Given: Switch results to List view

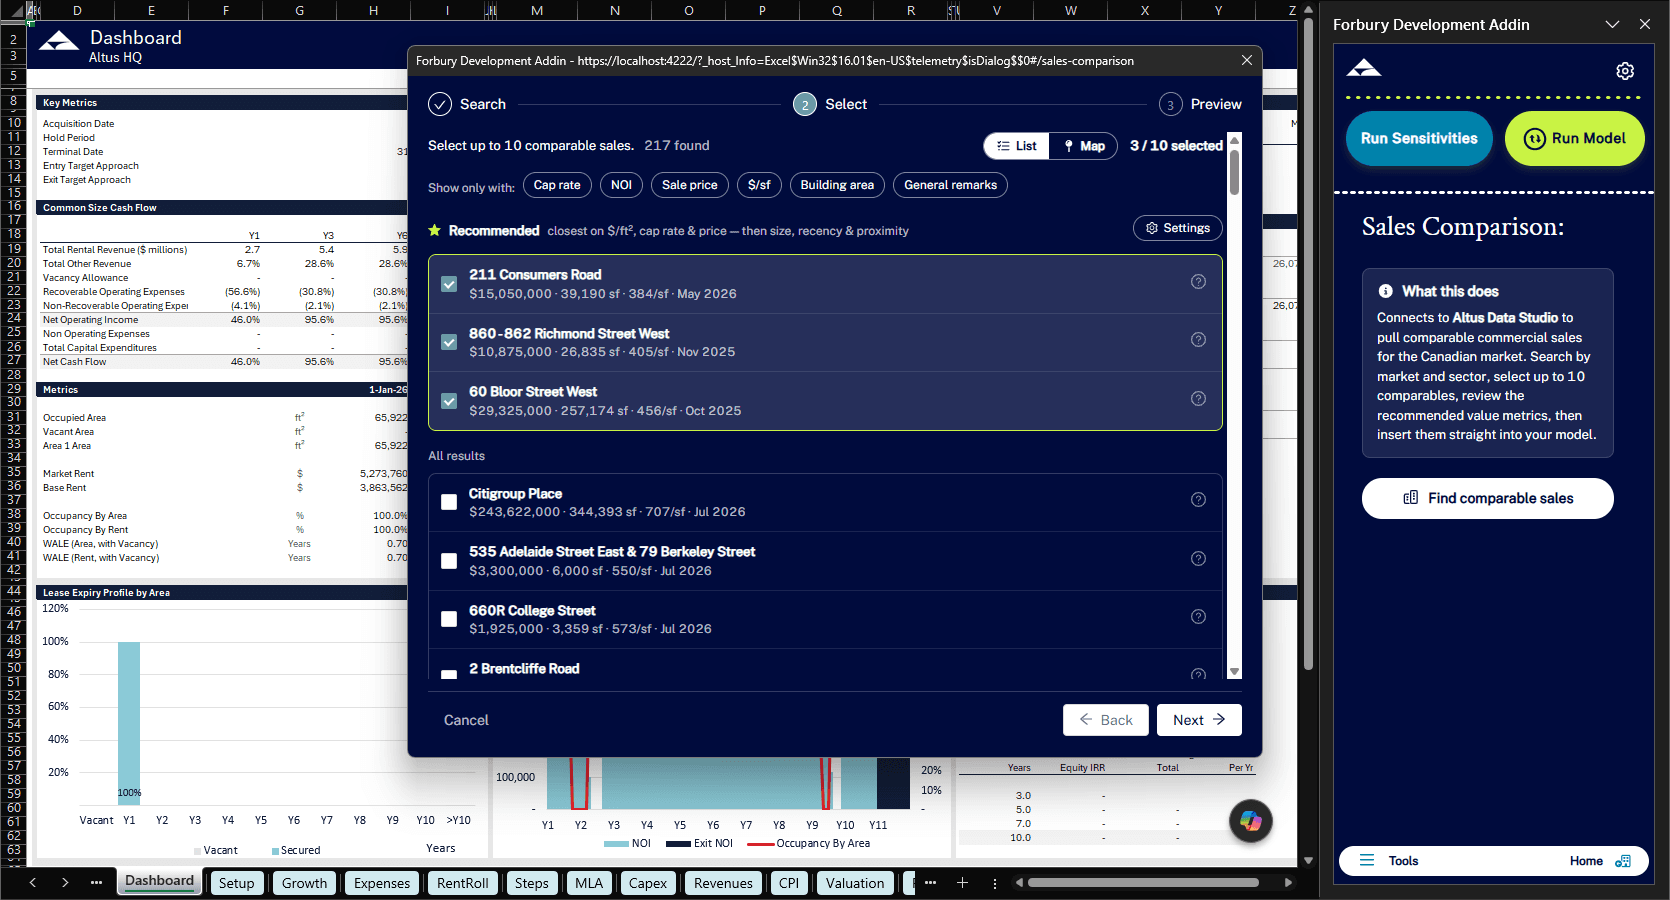Looking at the screenshot, I should tap(1017, 146).
